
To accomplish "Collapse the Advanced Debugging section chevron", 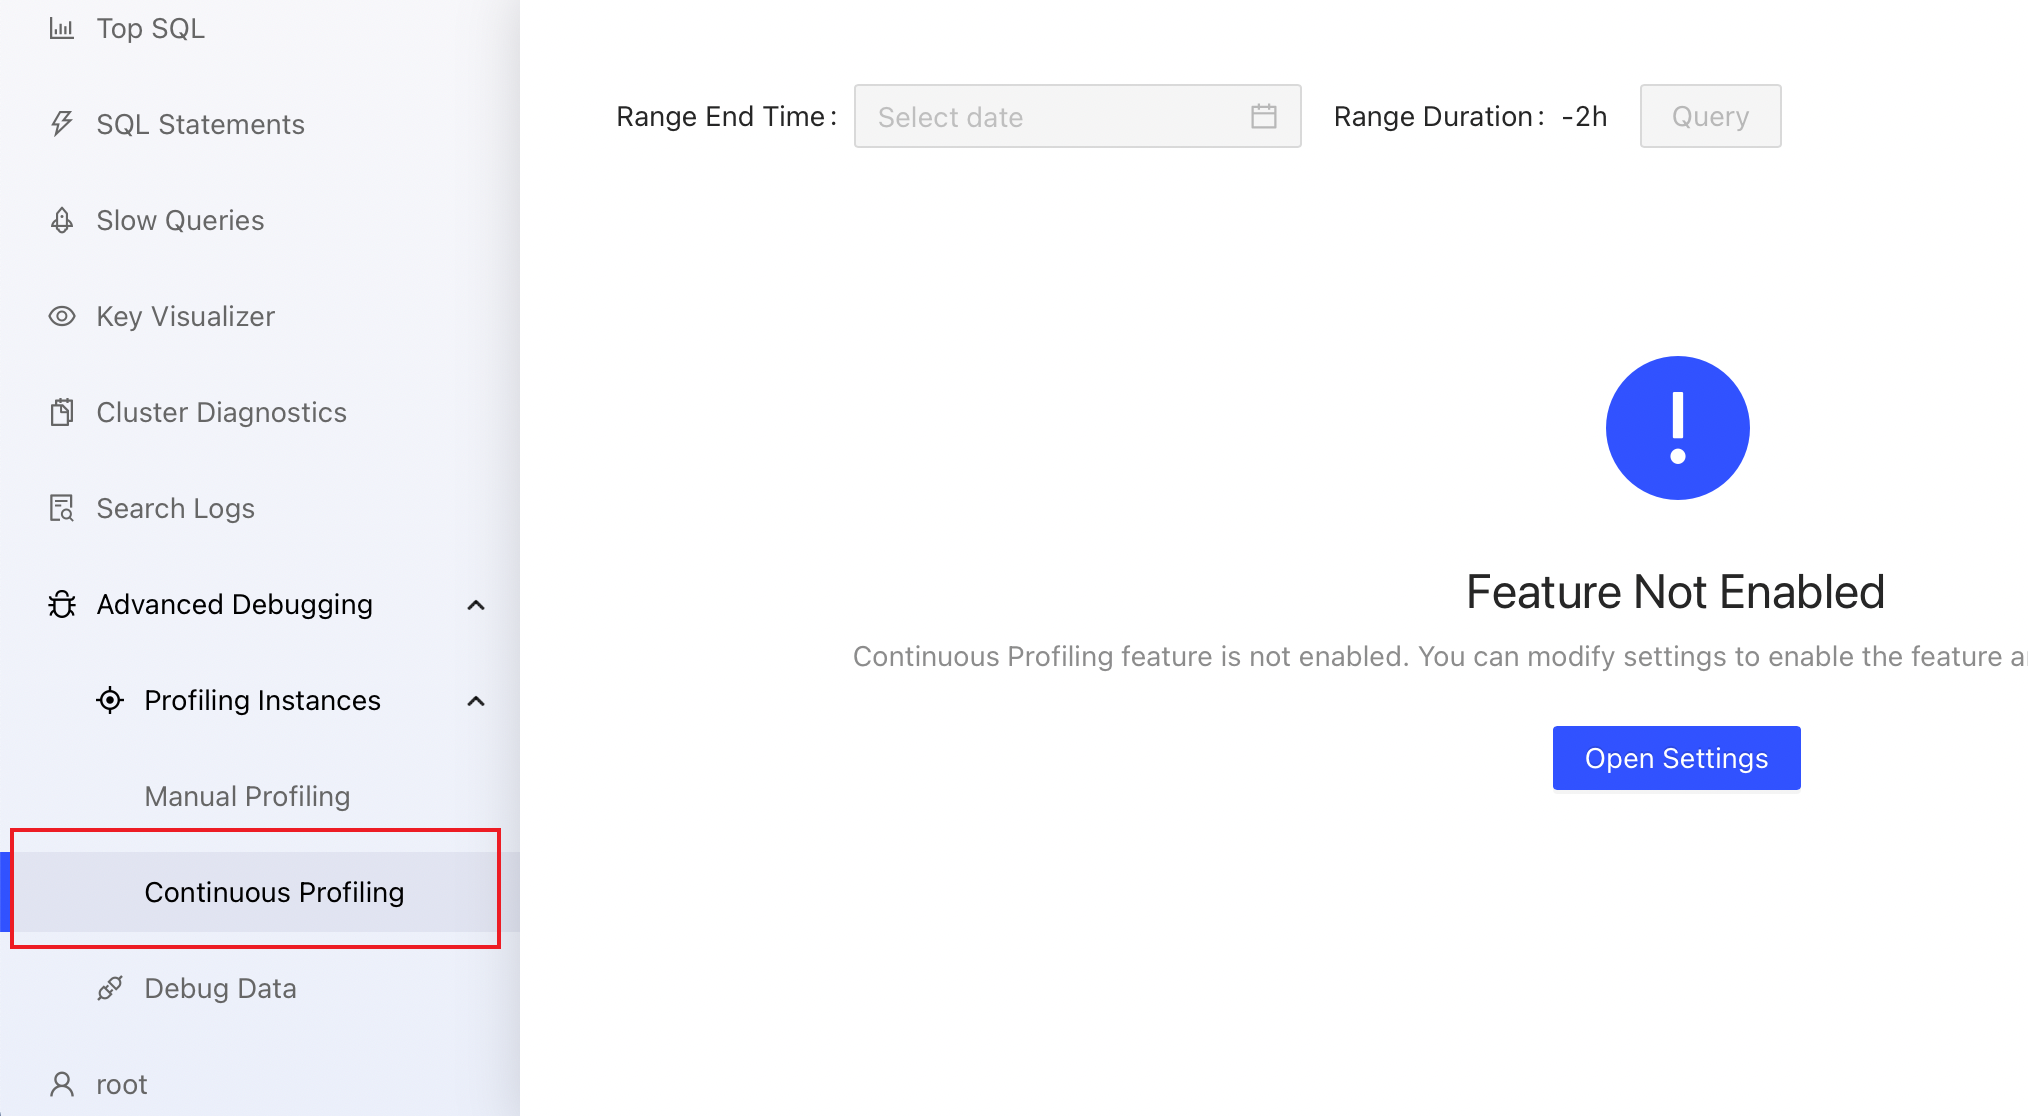I will (476, 605).
